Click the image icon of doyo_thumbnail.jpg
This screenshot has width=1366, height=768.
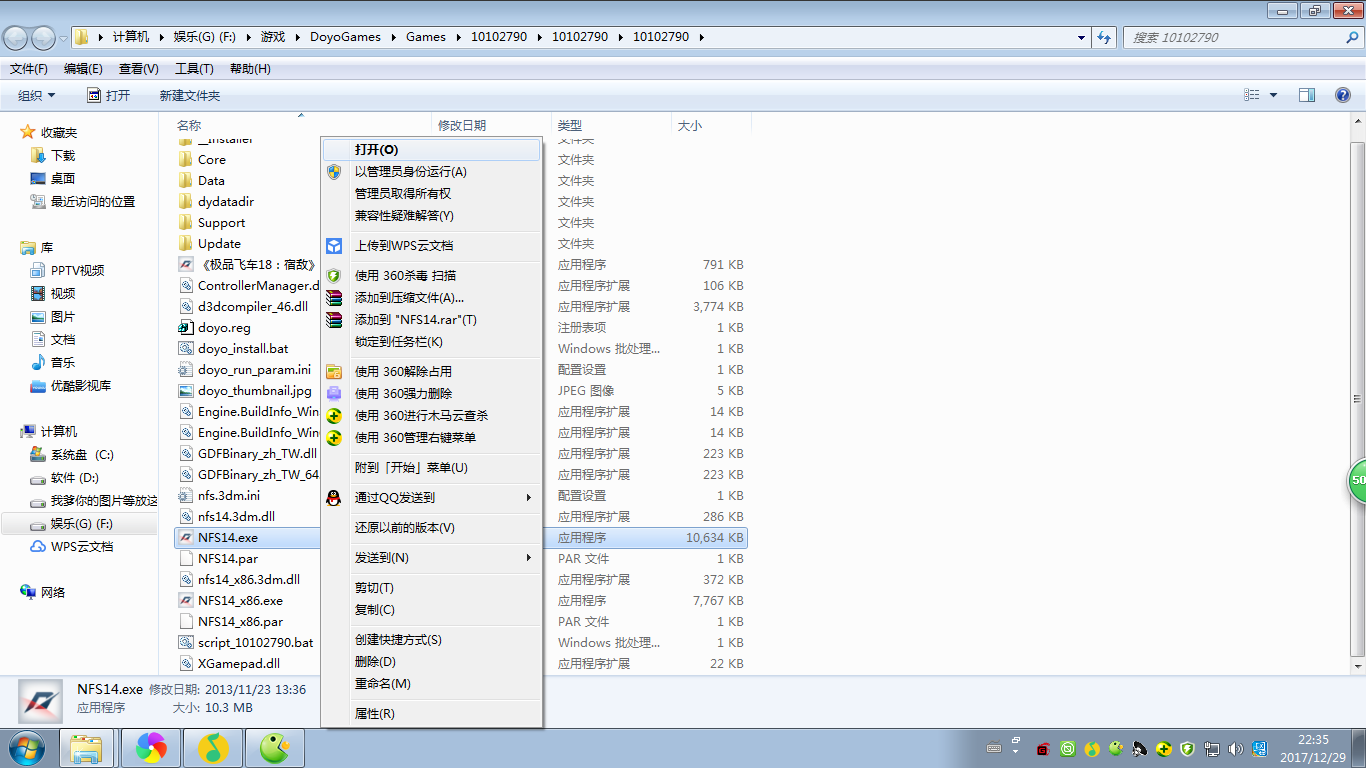point(185,390)
